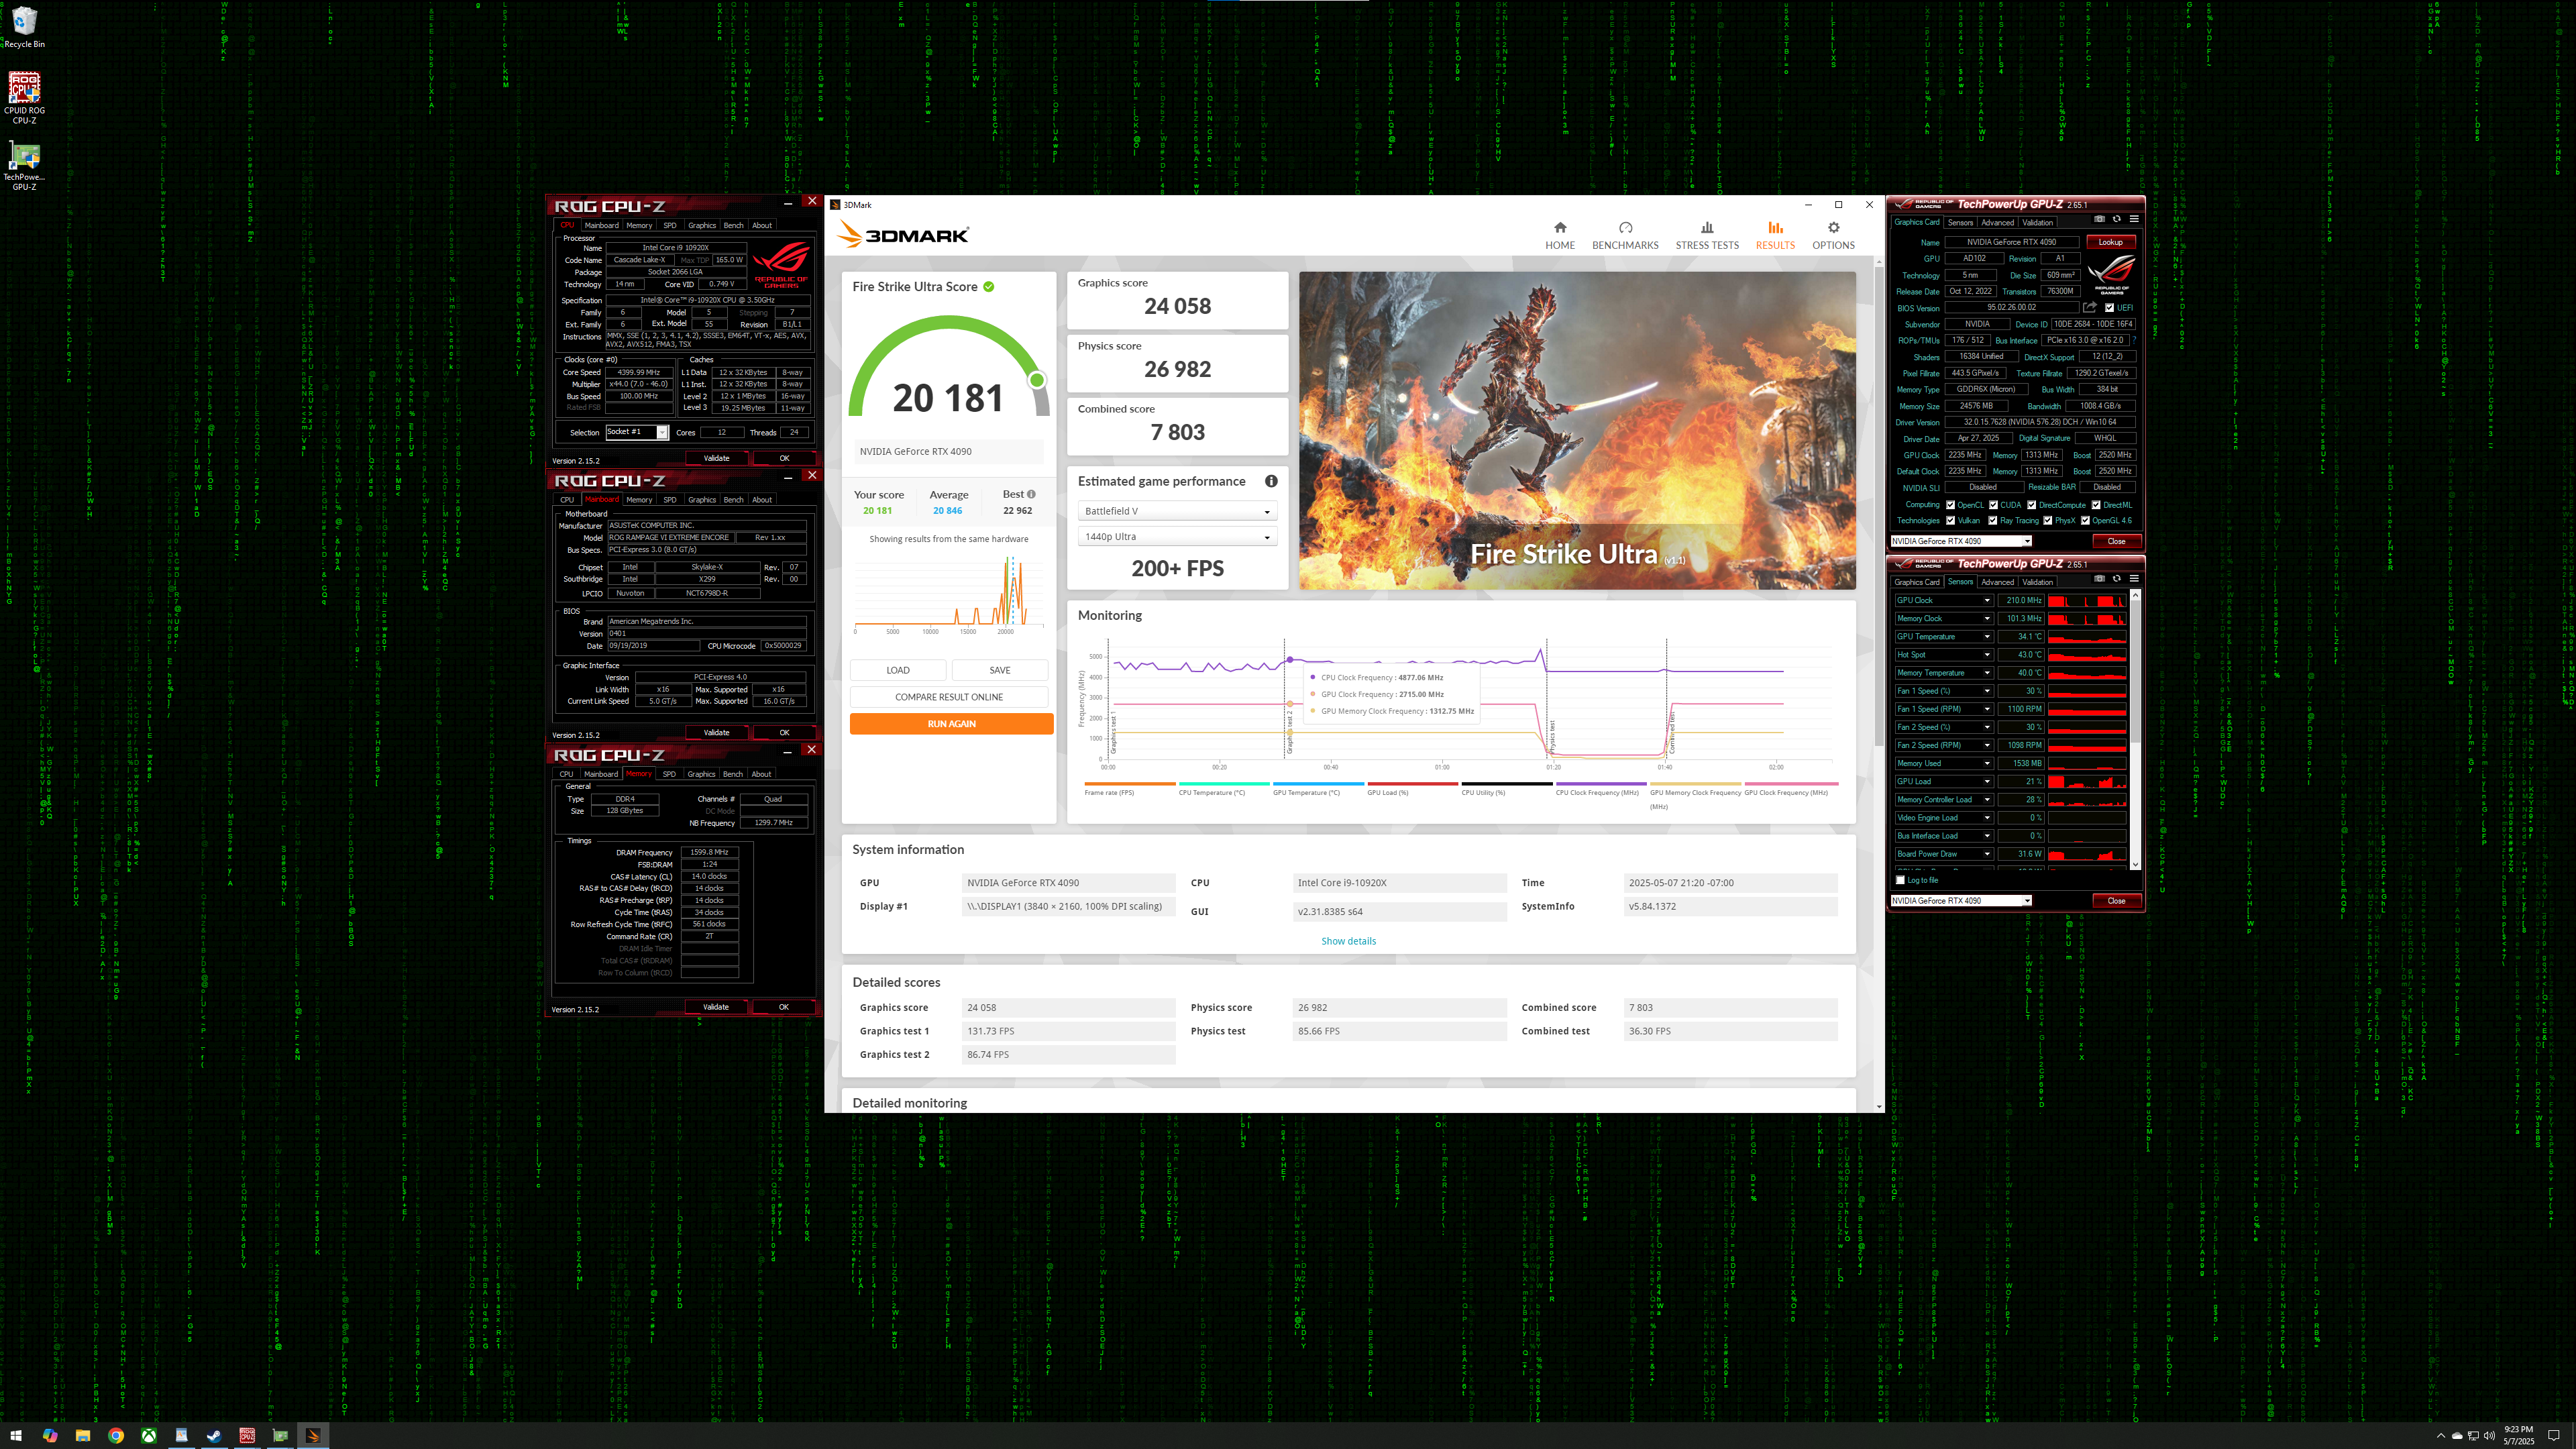Click the camera icon in the GPU-Z Sensors window
Viewport: 2576px width, 1449px height.
(2099, 578)
